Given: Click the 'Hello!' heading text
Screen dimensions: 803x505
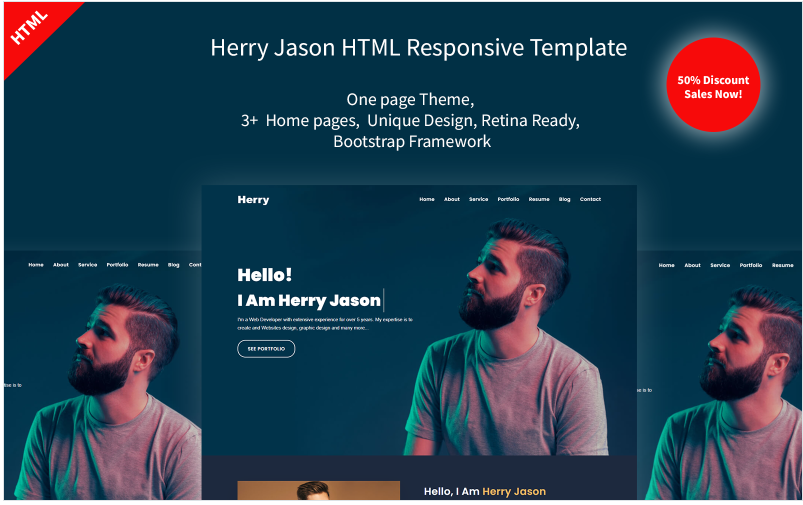Looking at the screenshot, I should 265,275.
